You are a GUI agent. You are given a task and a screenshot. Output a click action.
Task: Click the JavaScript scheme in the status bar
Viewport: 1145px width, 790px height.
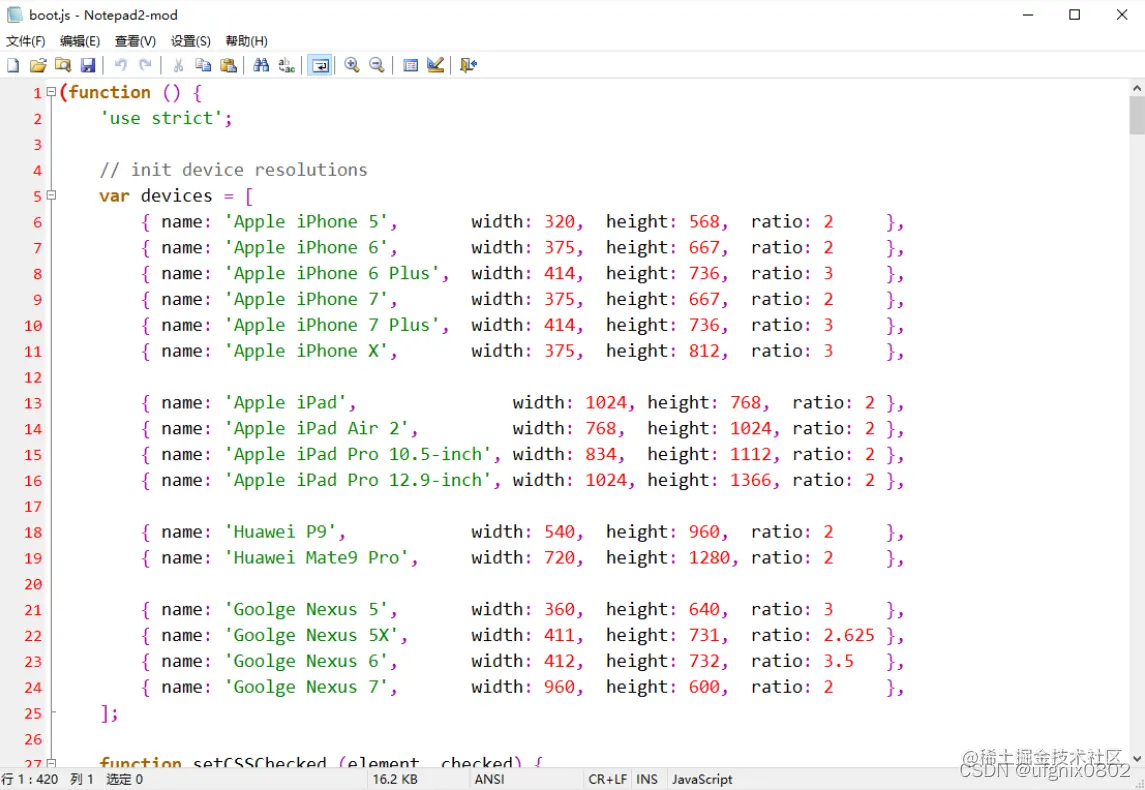702,779
